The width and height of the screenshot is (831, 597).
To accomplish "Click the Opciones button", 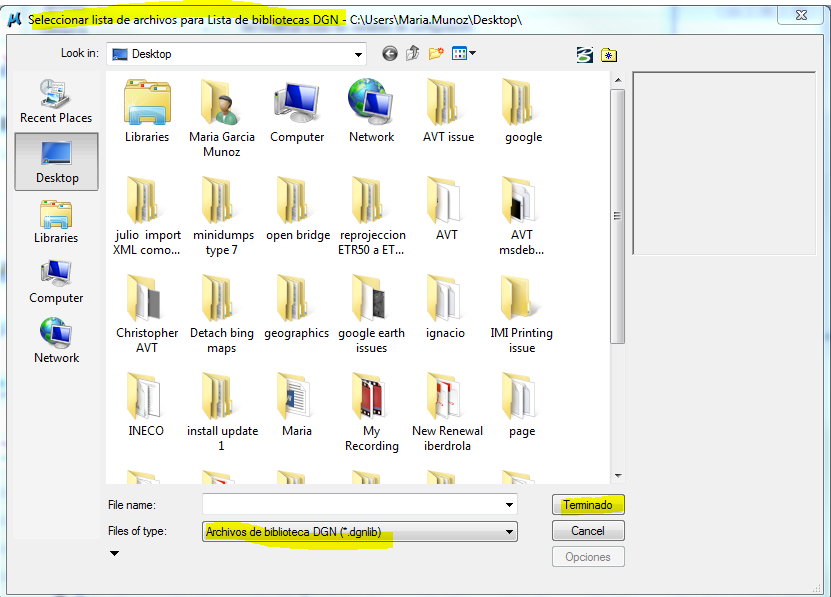I will pos(588,557).
